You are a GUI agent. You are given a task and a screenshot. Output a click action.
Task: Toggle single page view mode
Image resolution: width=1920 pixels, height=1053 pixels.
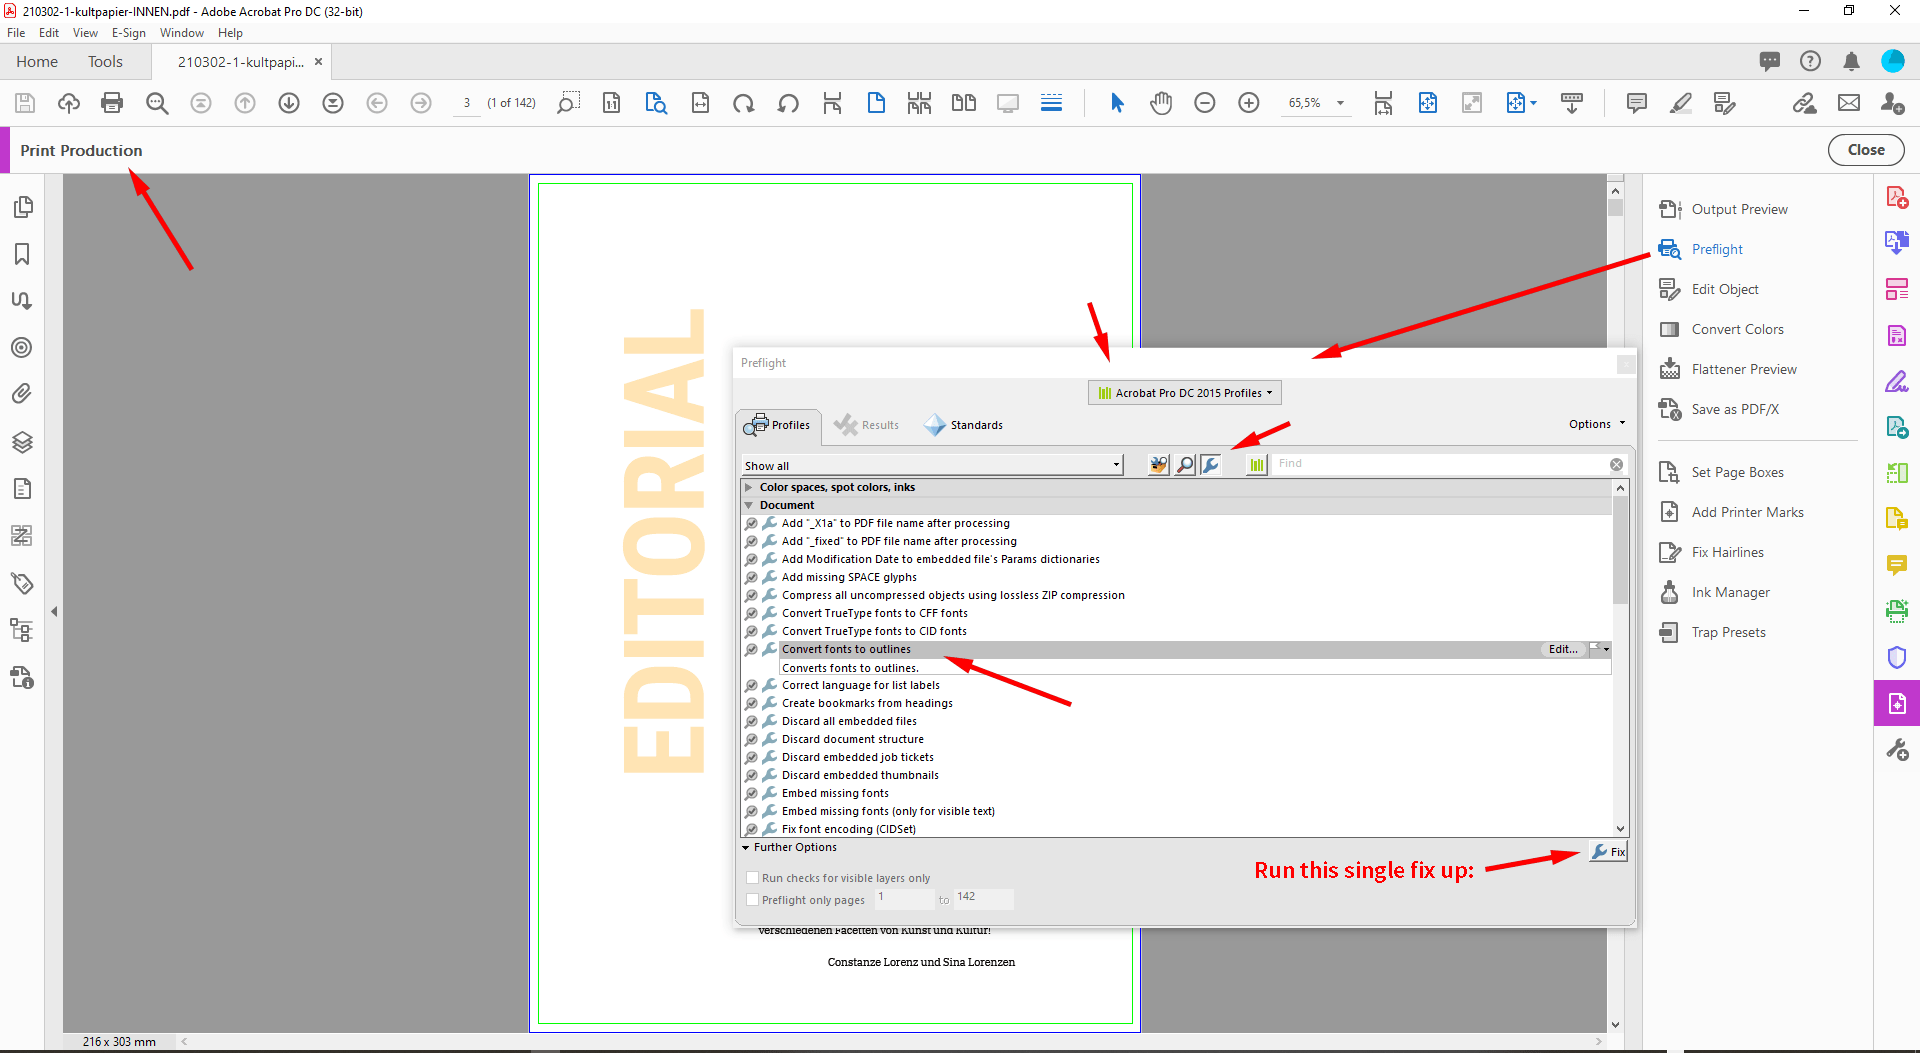point(876,103)
